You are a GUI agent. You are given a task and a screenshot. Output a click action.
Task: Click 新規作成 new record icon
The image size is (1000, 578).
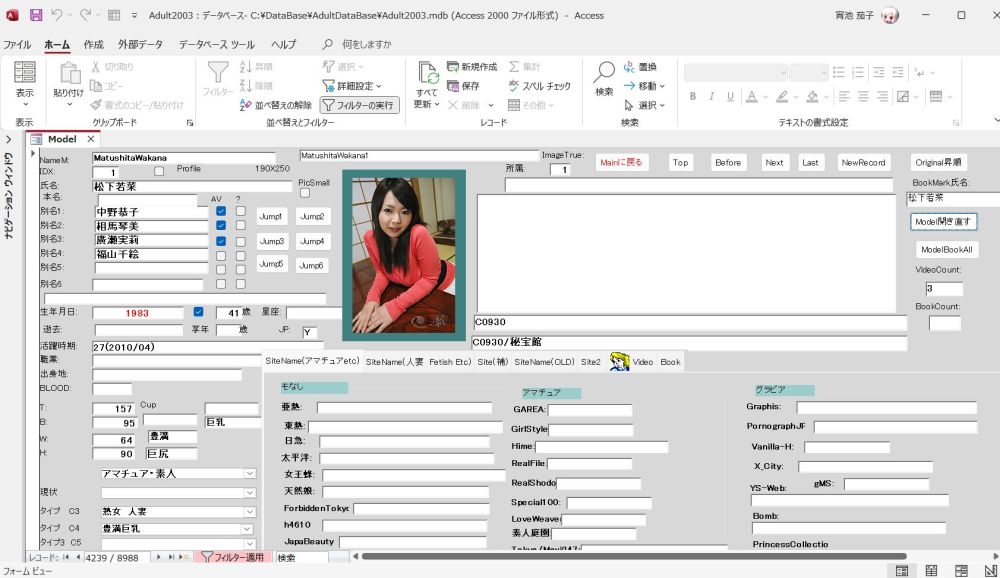point(455,67)
